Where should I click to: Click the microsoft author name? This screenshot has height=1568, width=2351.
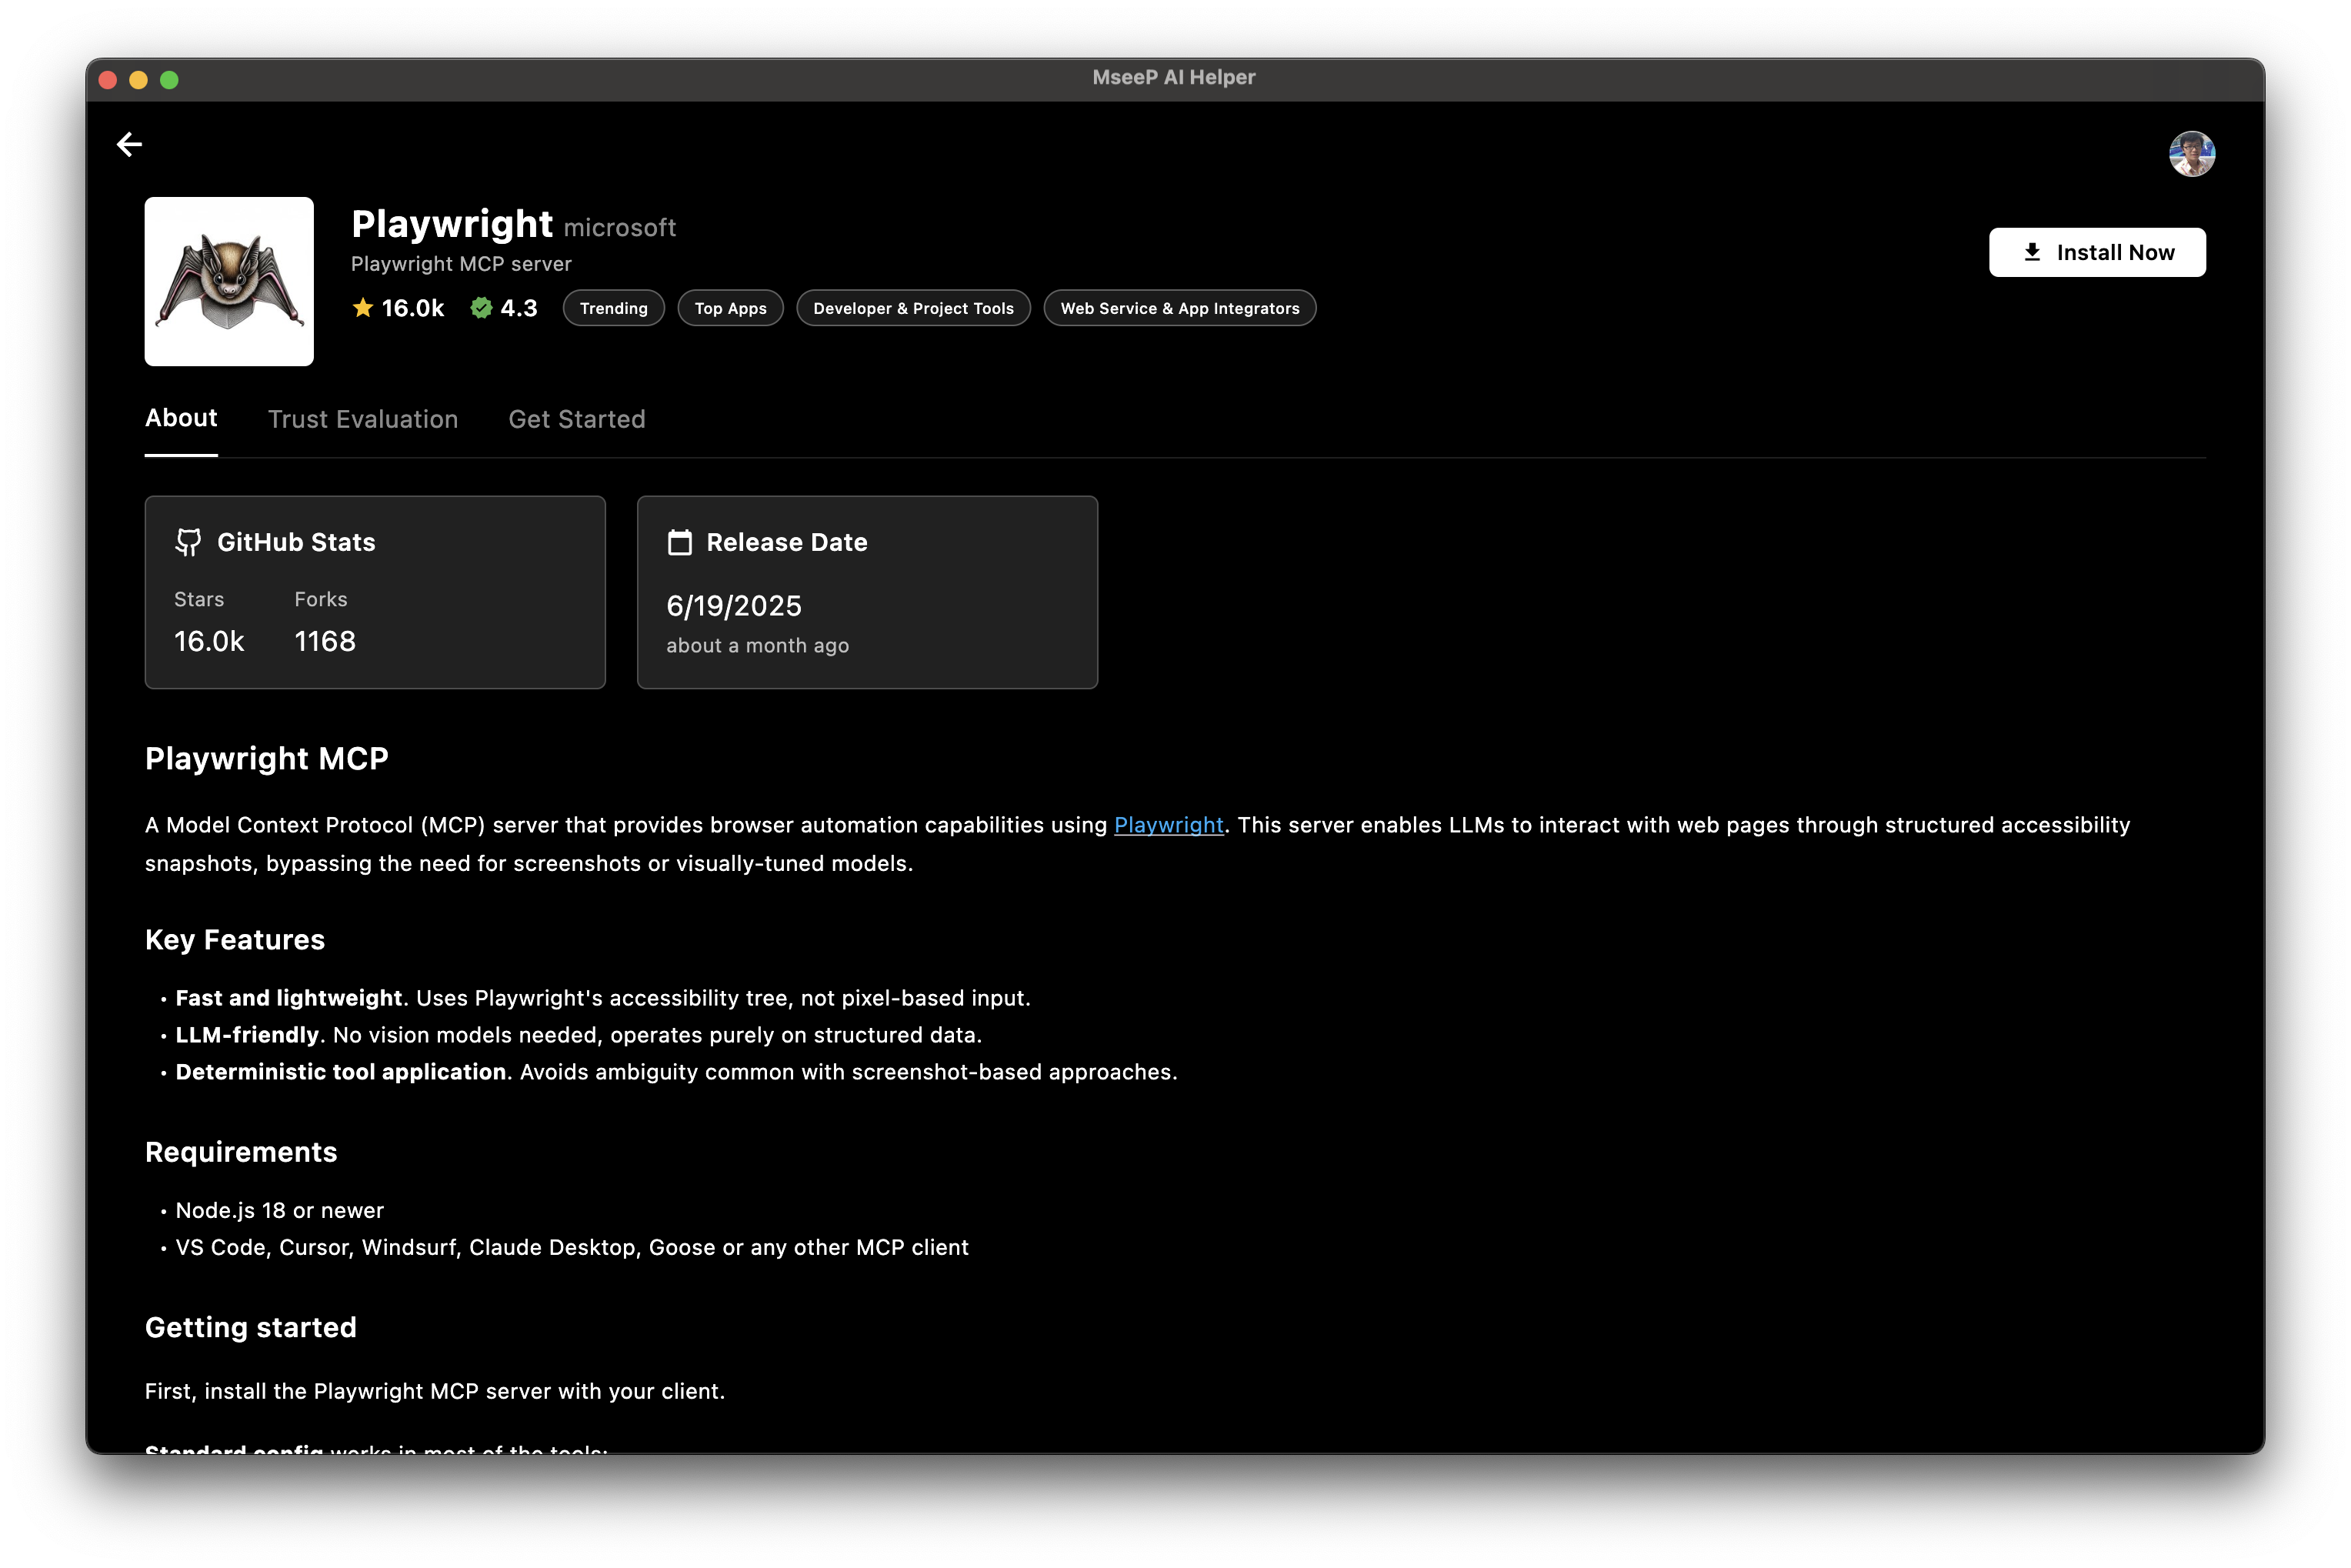[x=619, y=228]
